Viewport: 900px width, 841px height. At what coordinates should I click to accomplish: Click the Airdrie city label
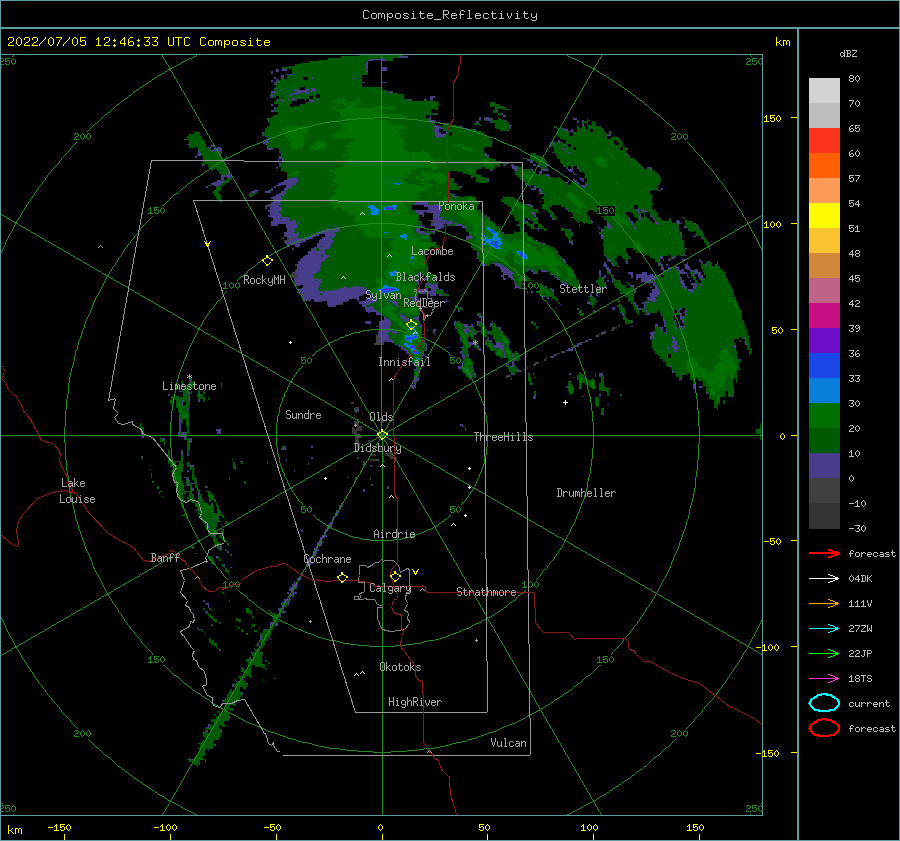pos(394,534)
